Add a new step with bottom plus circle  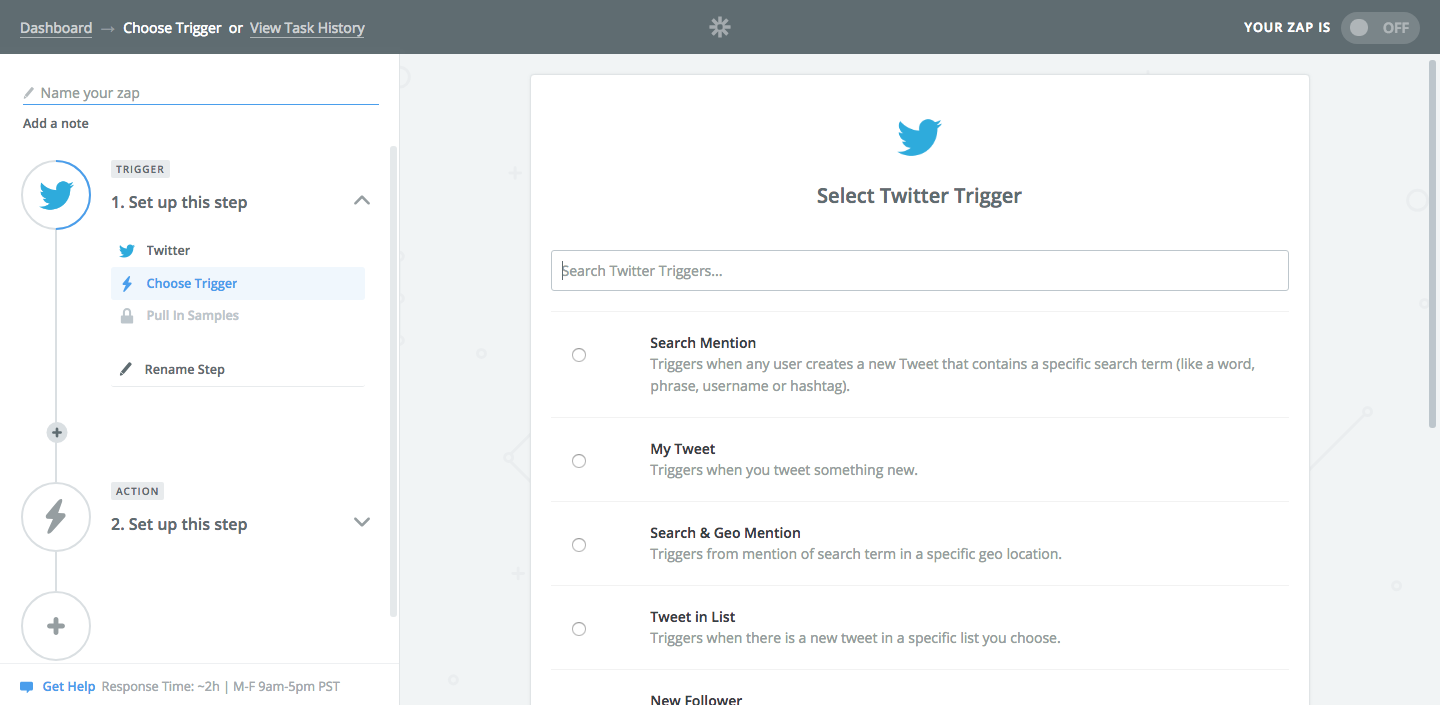coord(56,627)
